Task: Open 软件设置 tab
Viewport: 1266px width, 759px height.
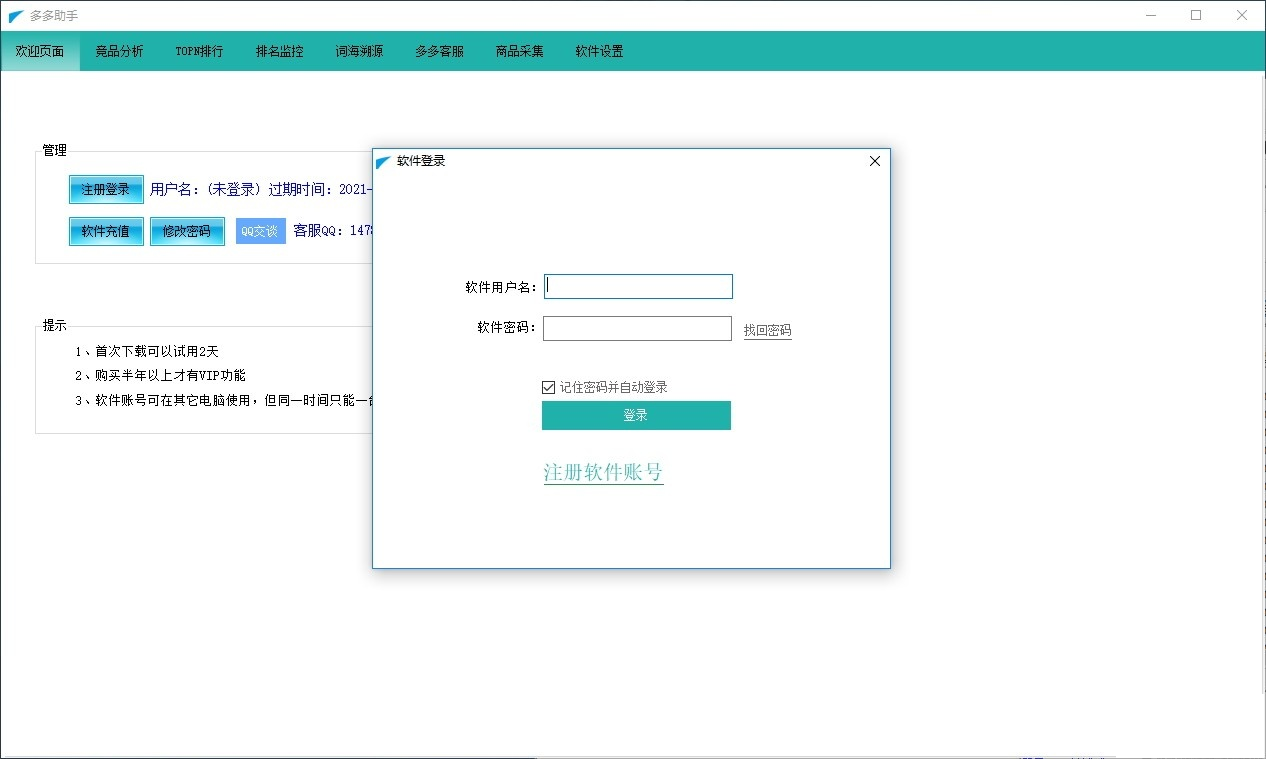Action: (x=599, y=51)
